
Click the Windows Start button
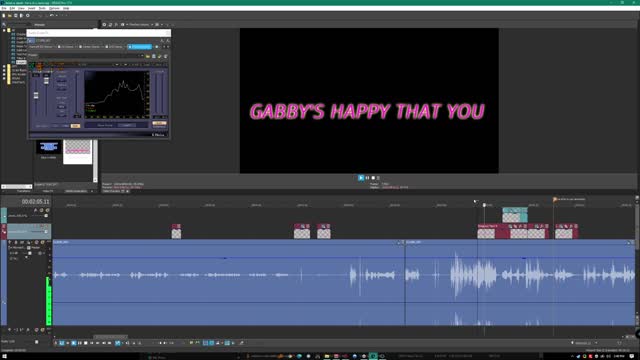pyautogui.click(x=5, y=356)
